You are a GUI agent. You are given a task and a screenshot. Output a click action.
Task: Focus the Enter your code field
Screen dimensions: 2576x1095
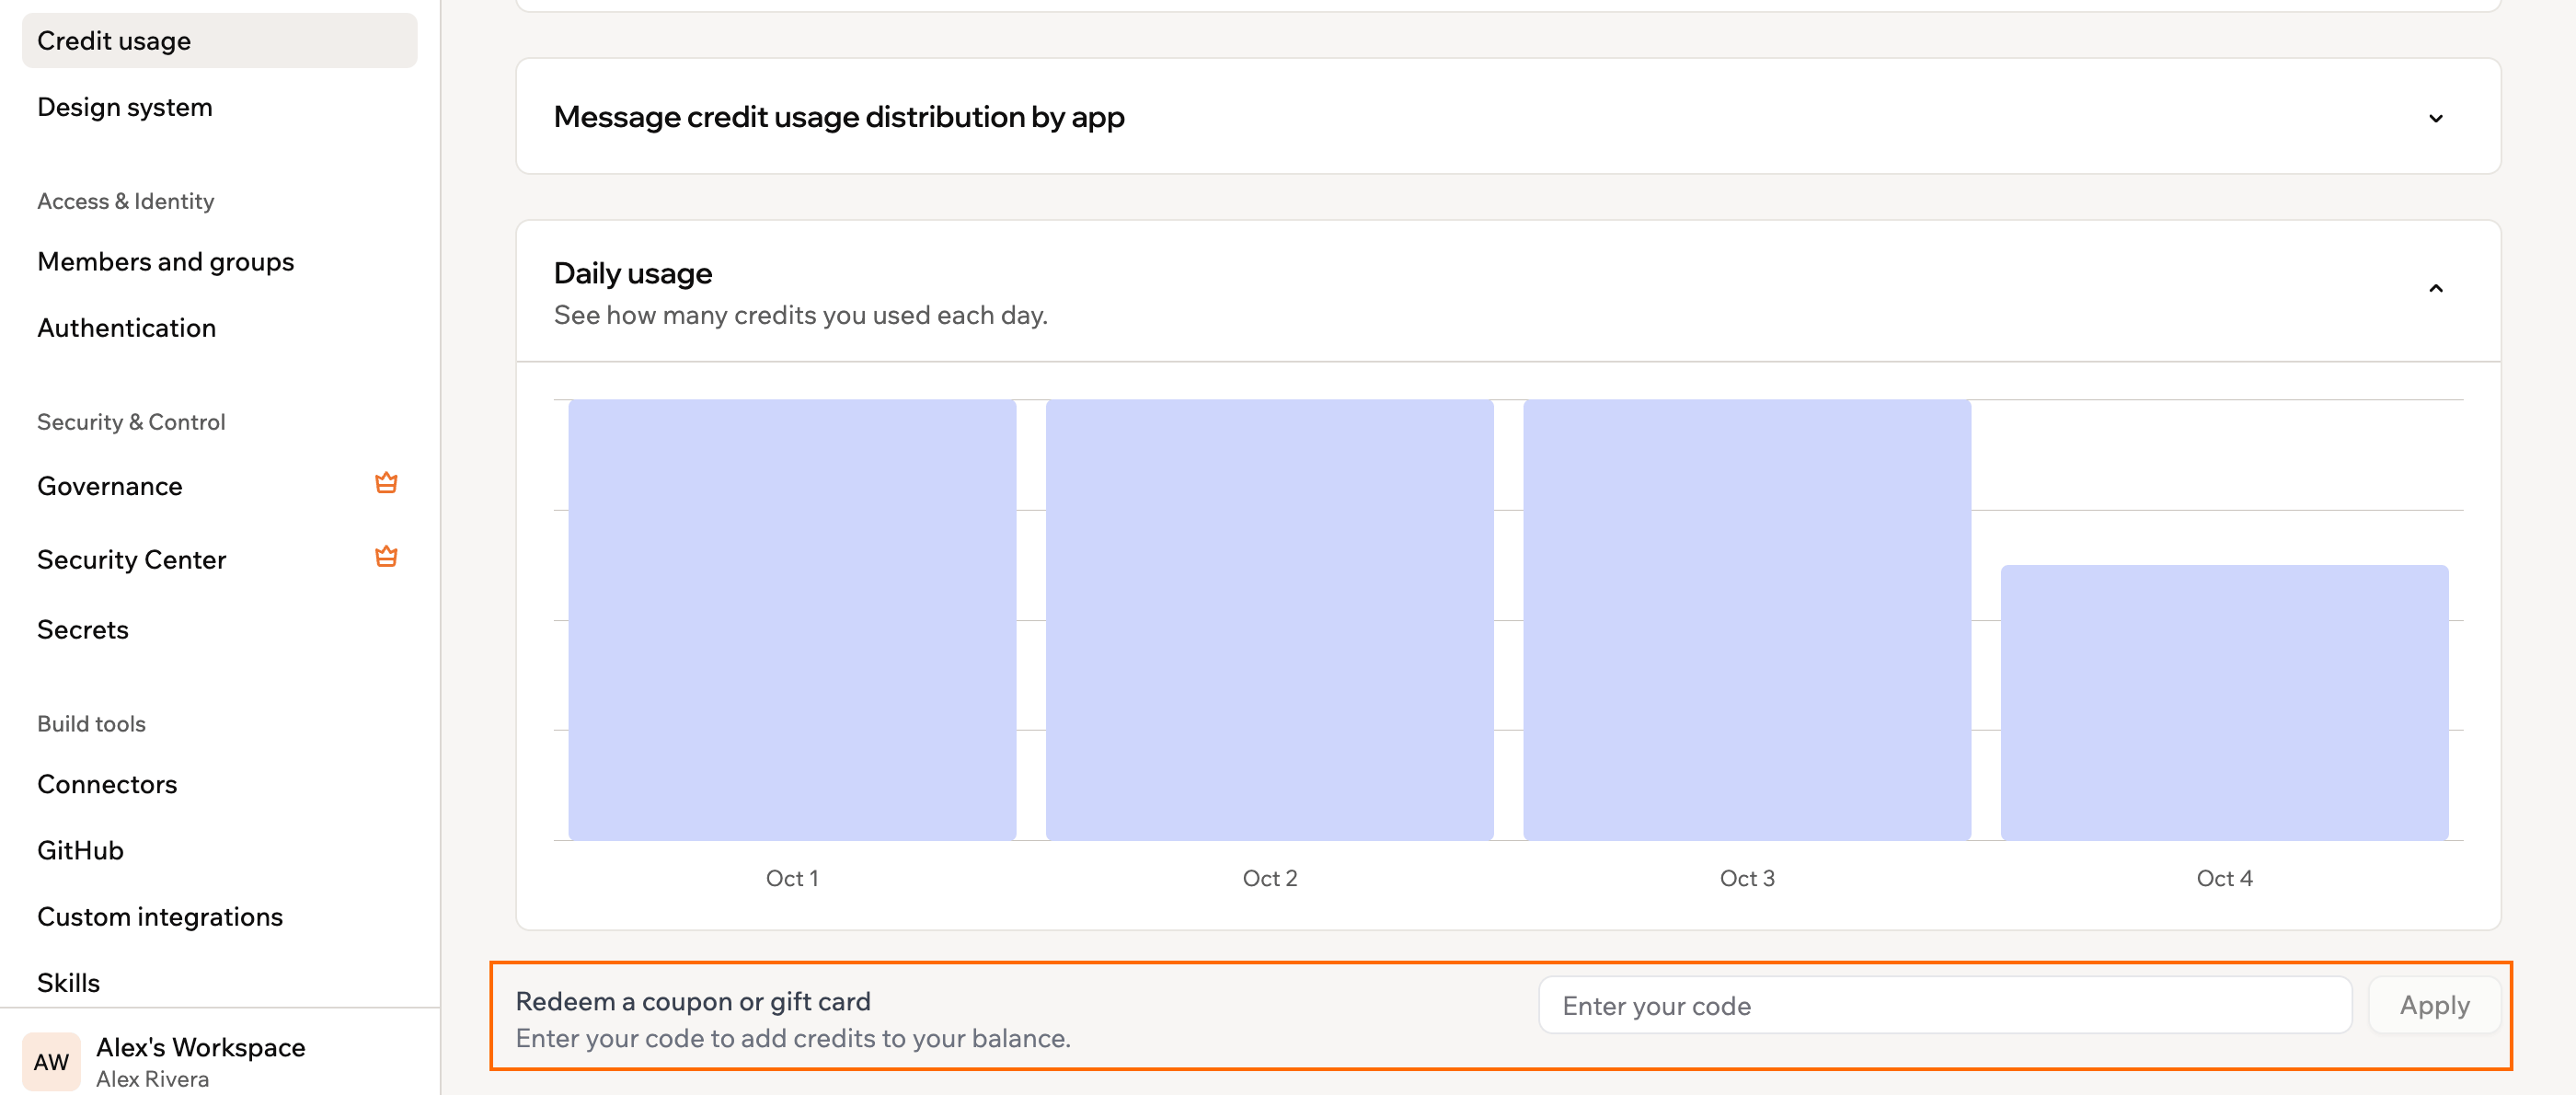click(x=1944, y=1005)
